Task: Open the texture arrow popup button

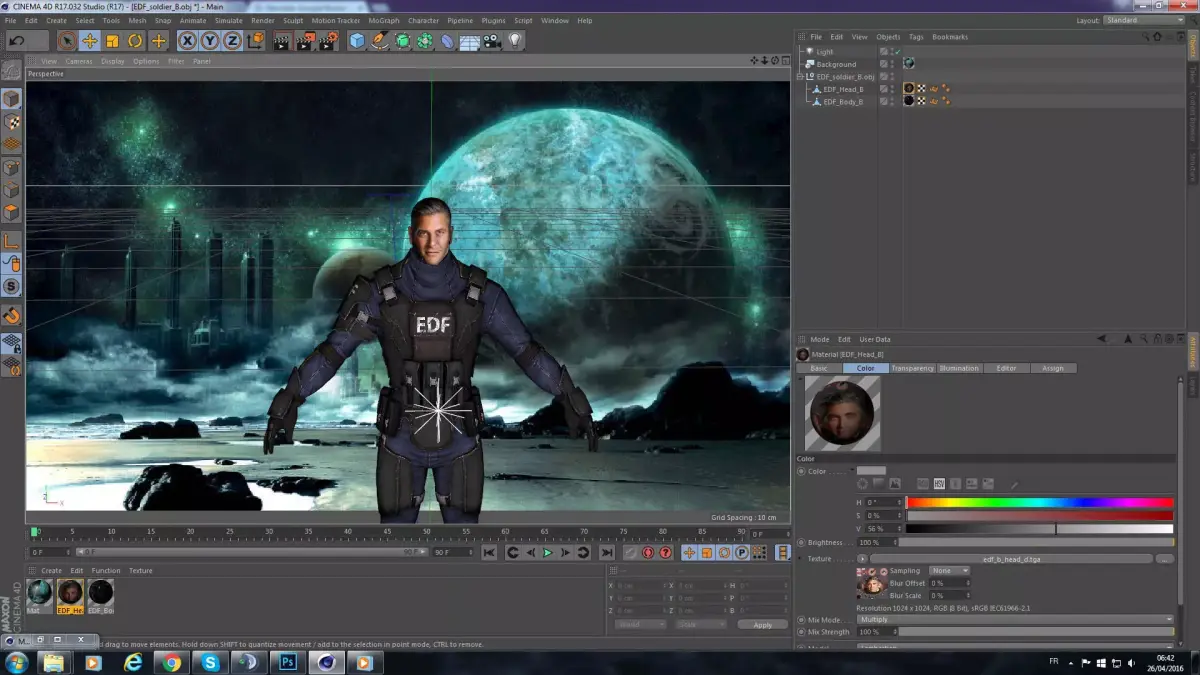Action: pyautogui.click(x=862, y=559)
